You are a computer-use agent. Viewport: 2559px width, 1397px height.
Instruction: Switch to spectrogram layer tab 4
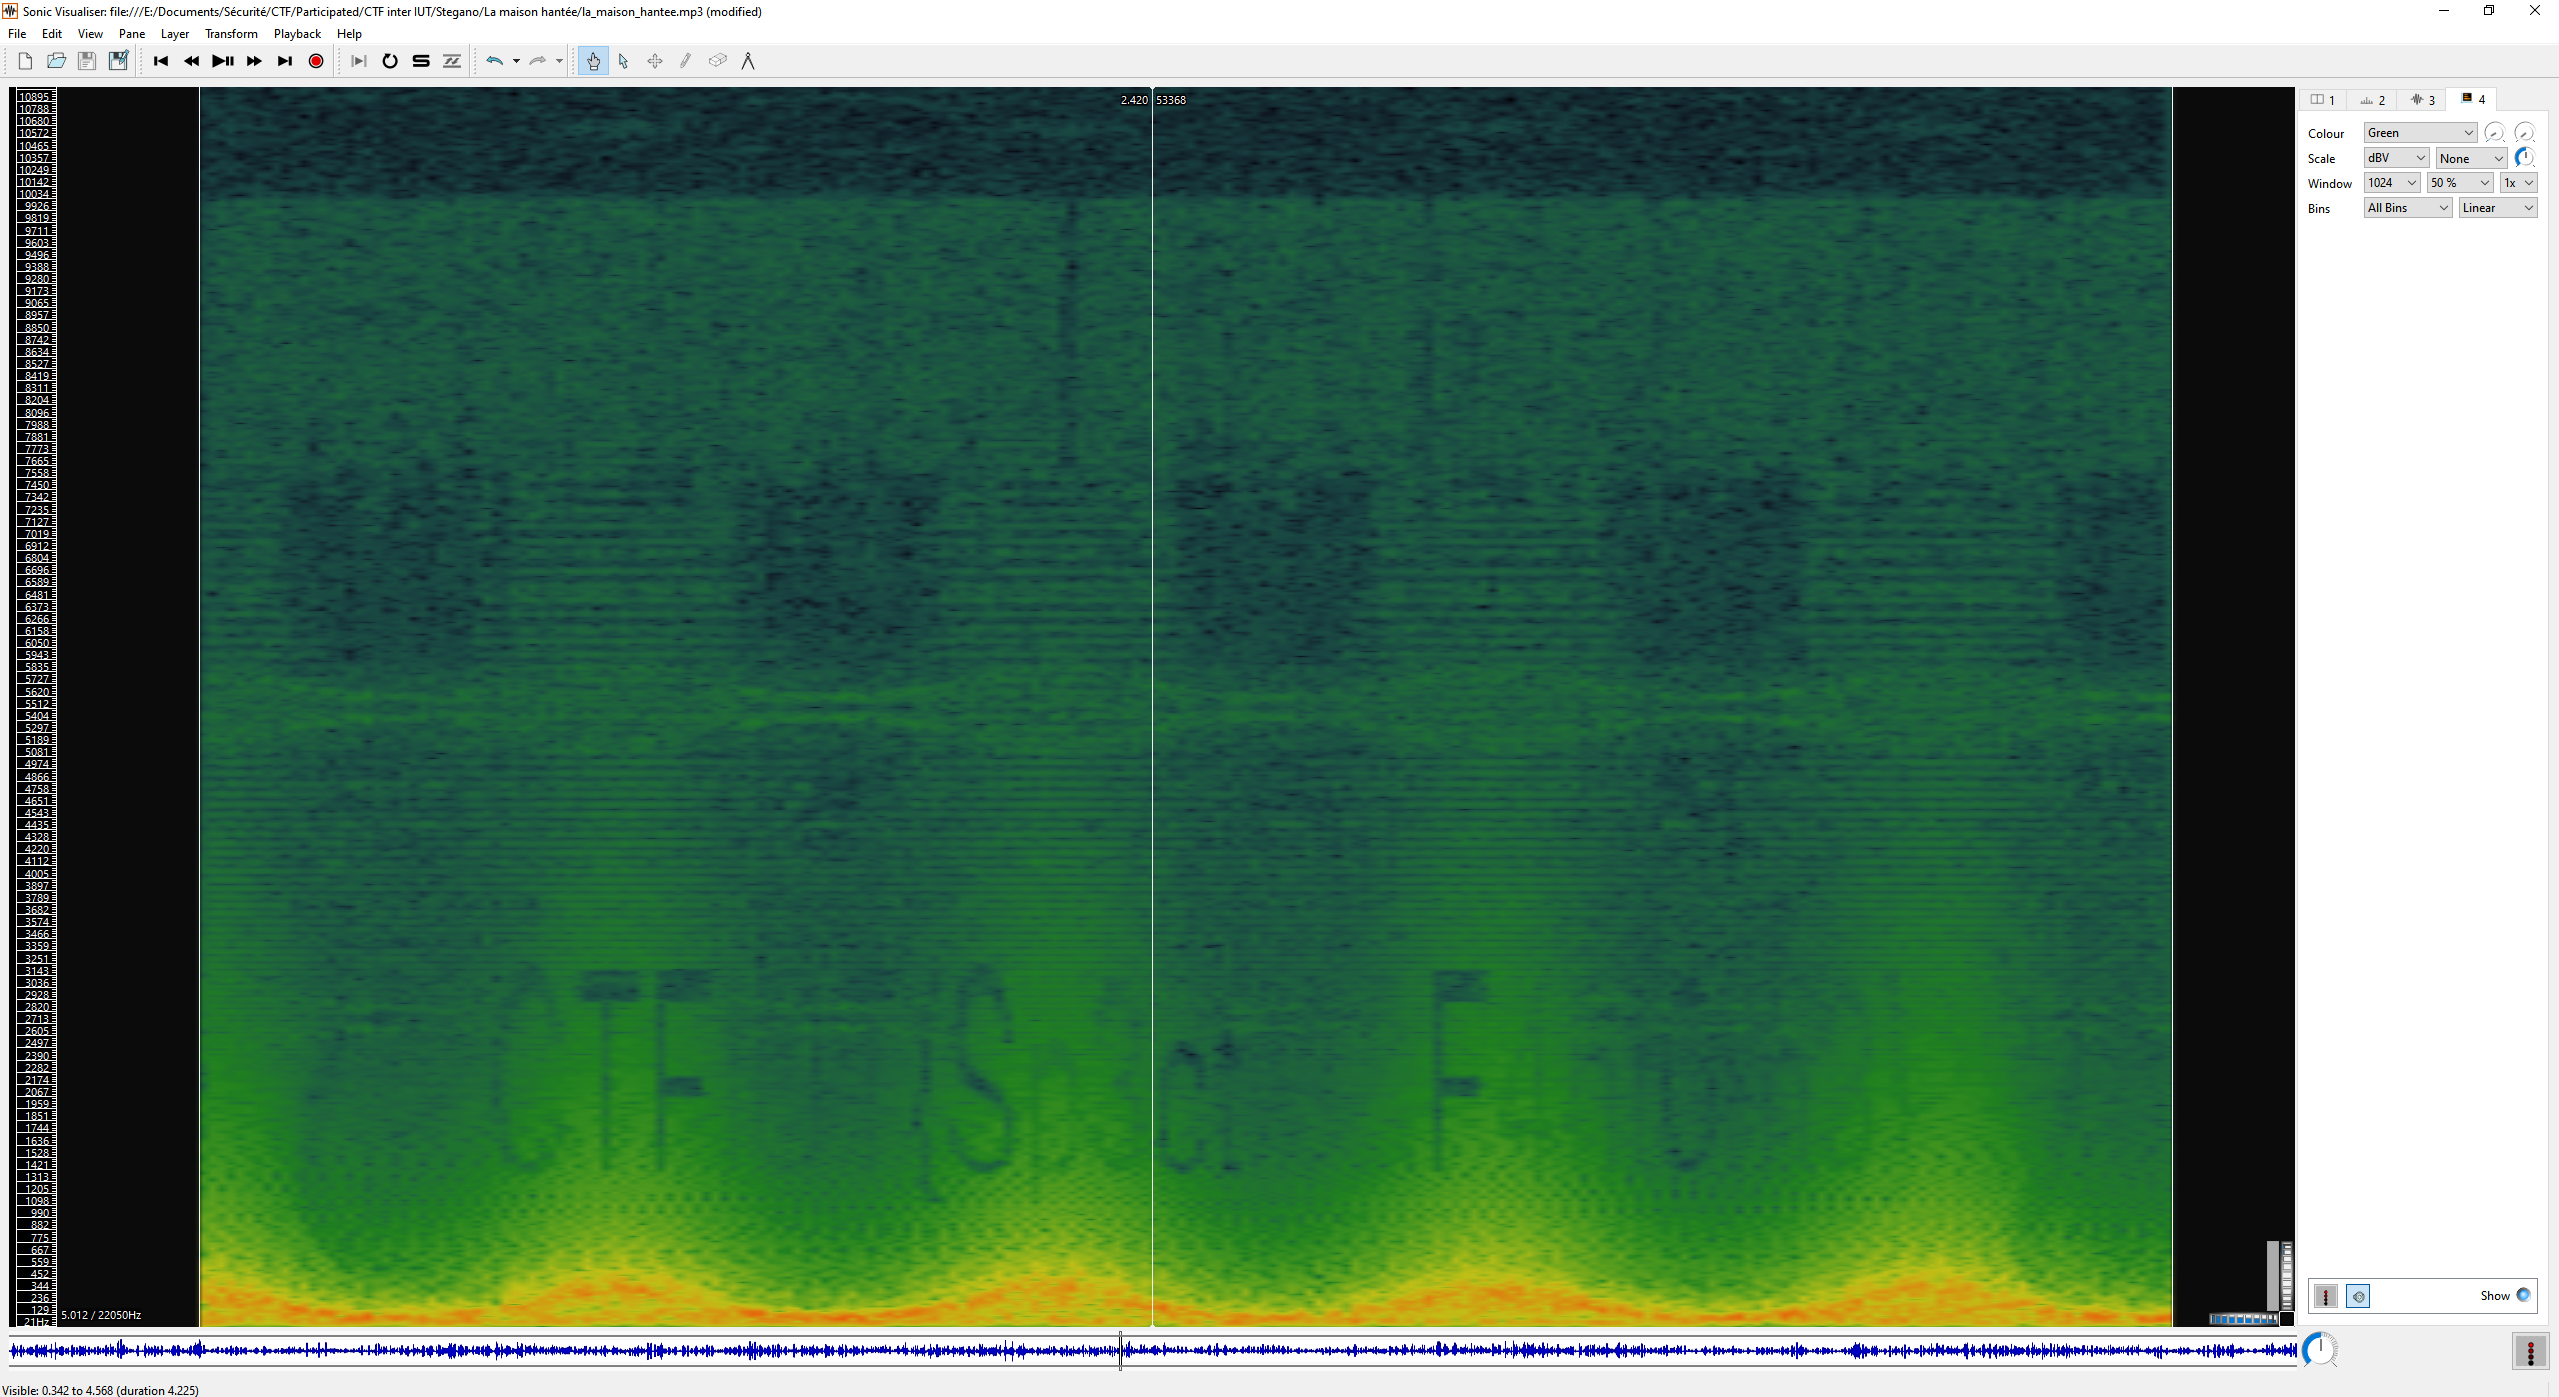point(2472,99)
